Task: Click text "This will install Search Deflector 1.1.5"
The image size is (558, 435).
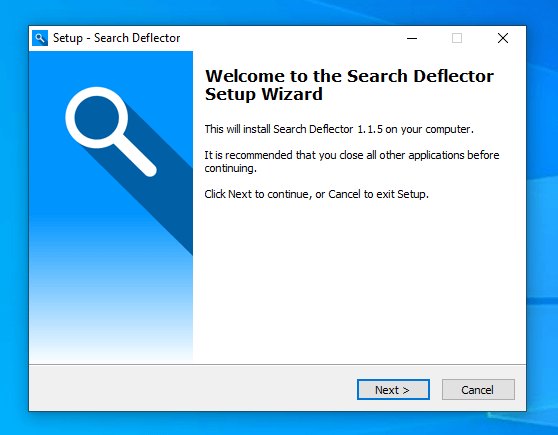Action: pos(294,129)
